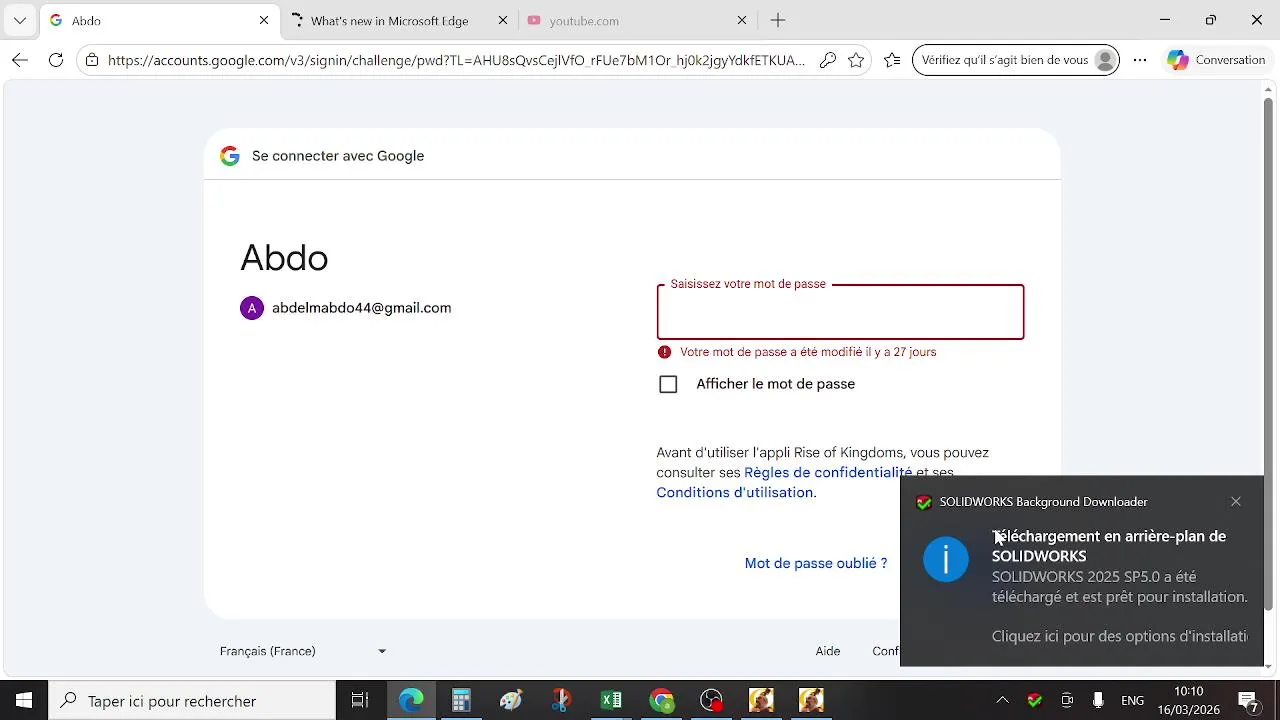Click Mot de passe oublié ?
This screenshot has width=1280, height=720.
[816, 563]
